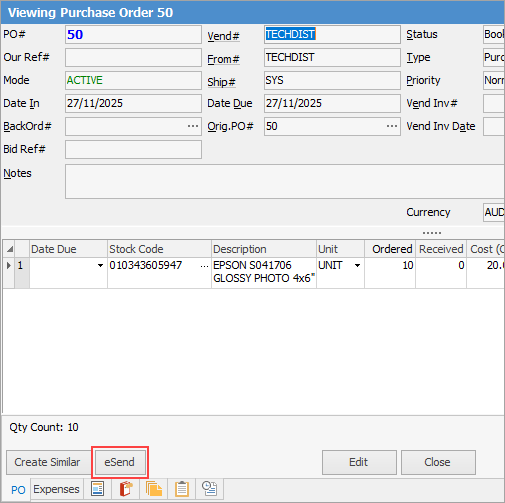Screen dimensions: 505x503
Task: Click the Bid Ref# field
Action: [133, 149]
